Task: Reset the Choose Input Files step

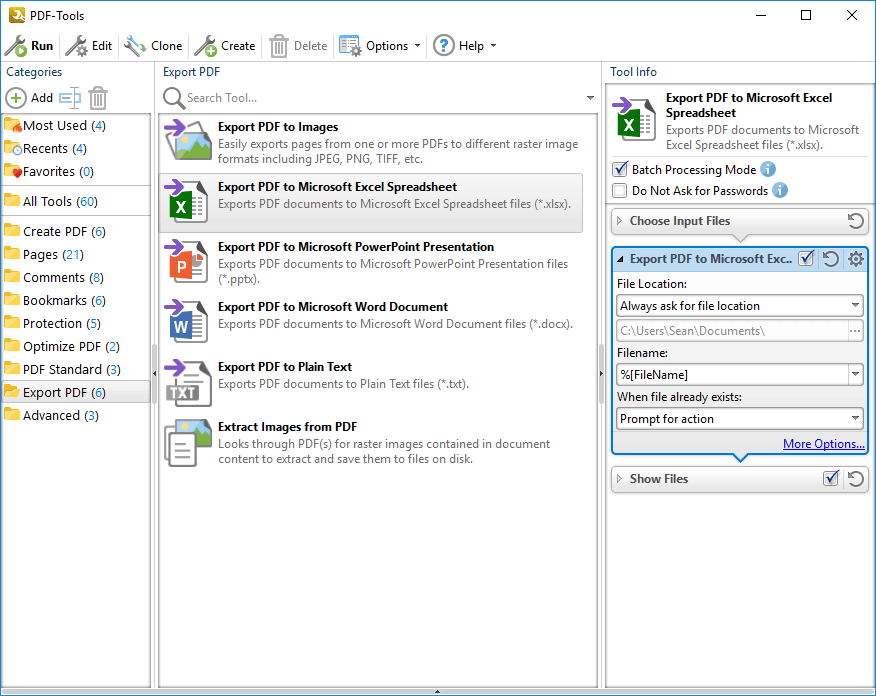Action: click(x=855, y=221)
